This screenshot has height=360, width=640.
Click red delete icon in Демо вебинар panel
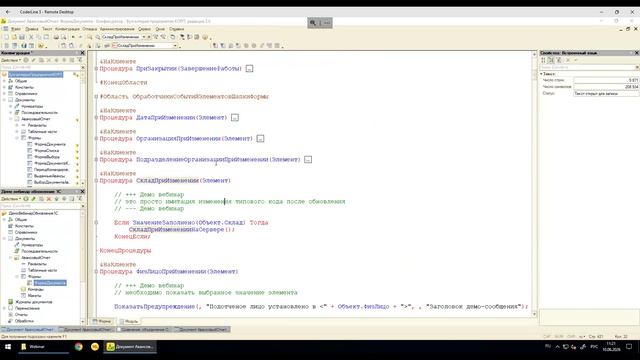[x=49, y=199]
